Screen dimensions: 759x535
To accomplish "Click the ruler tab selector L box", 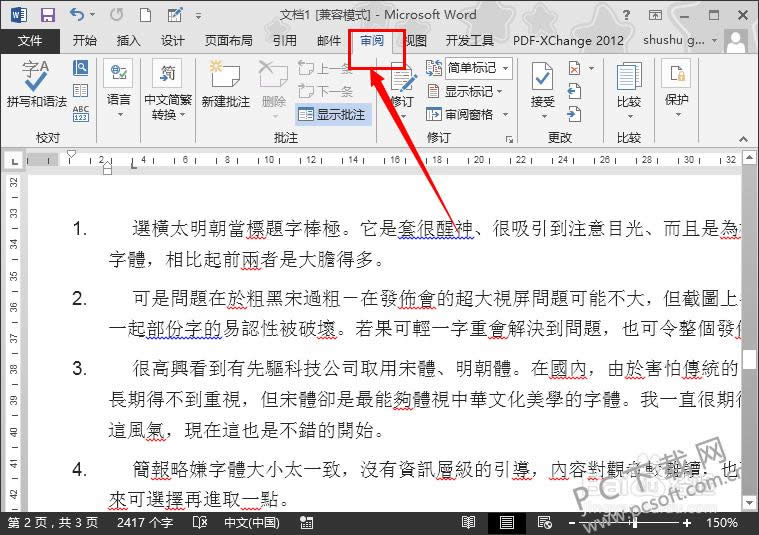I will [15, 161].
